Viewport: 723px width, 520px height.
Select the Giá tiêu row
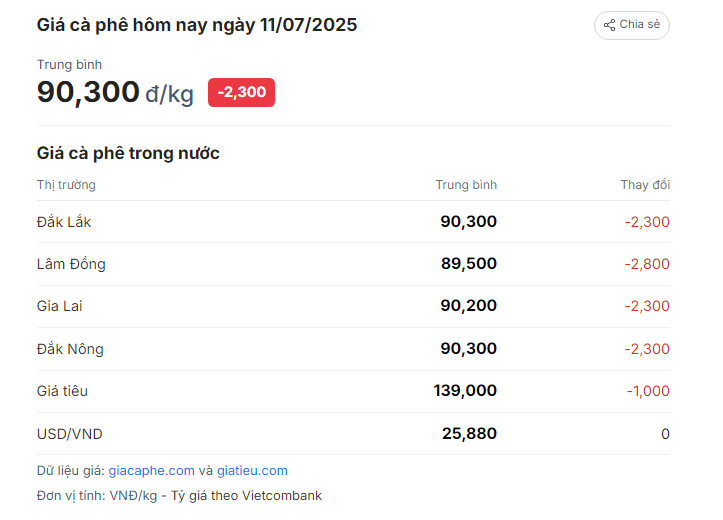[353, 391]
